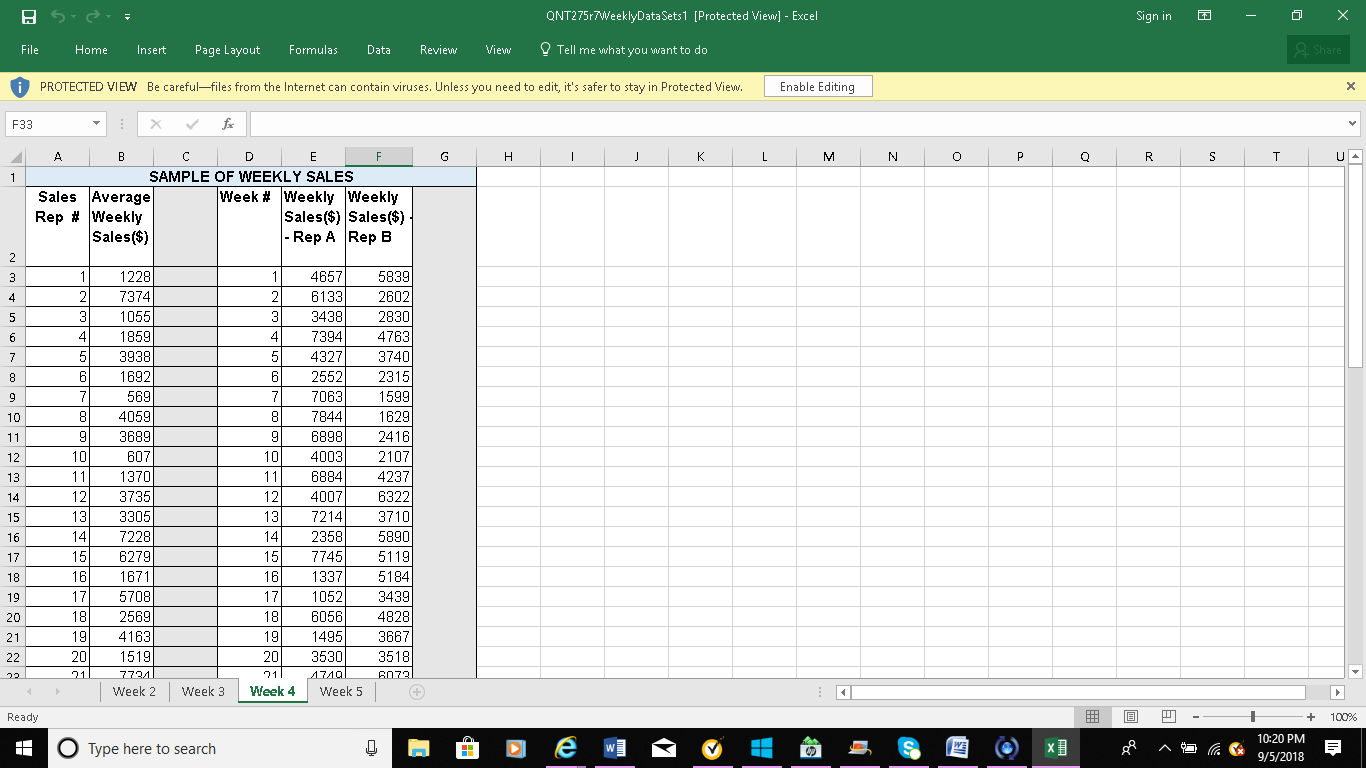
Task: Click the zoom out minus icon
Action: tap(1197, 717)
